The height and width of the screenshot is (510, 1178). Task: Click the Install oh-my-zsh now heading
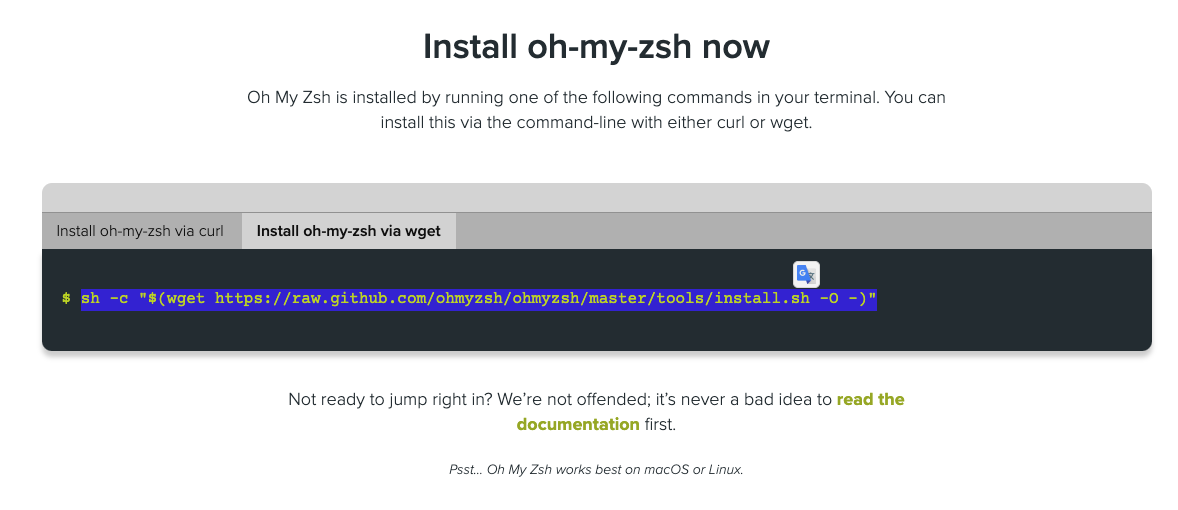point(596,47)
